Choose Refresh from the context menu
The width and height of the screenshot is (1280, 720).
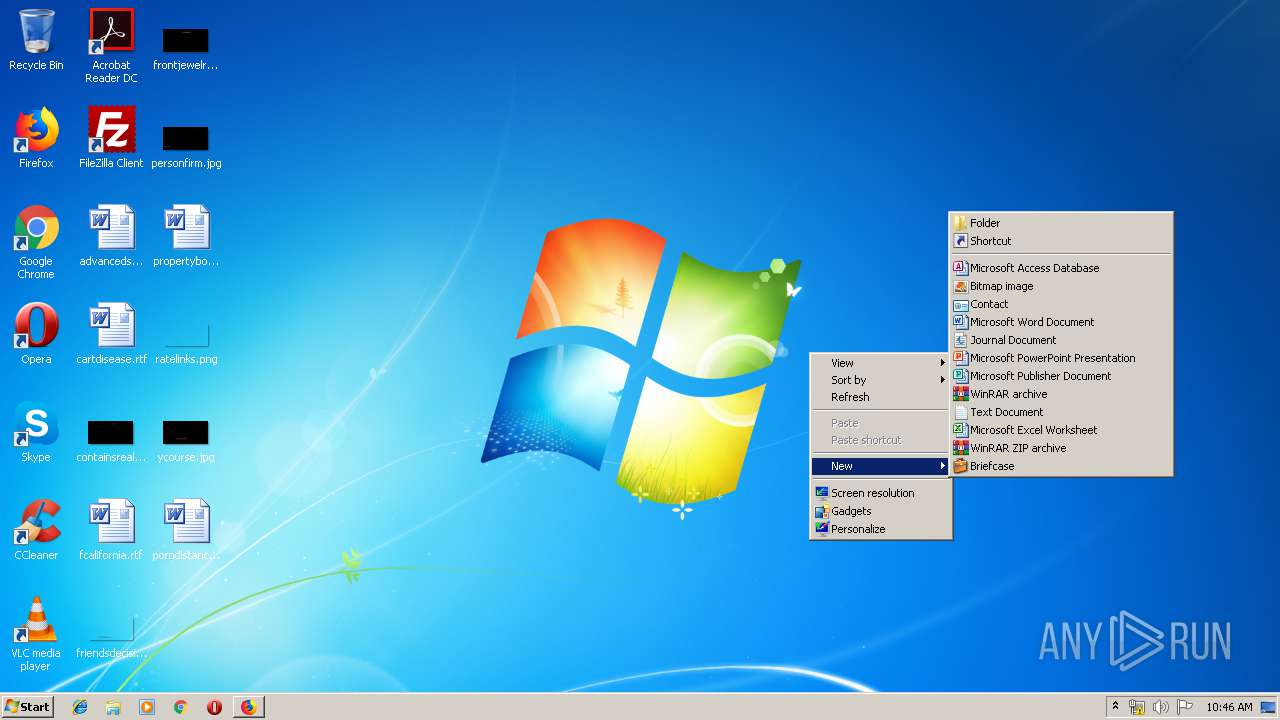pyautogui.click(x=880, y=397)
